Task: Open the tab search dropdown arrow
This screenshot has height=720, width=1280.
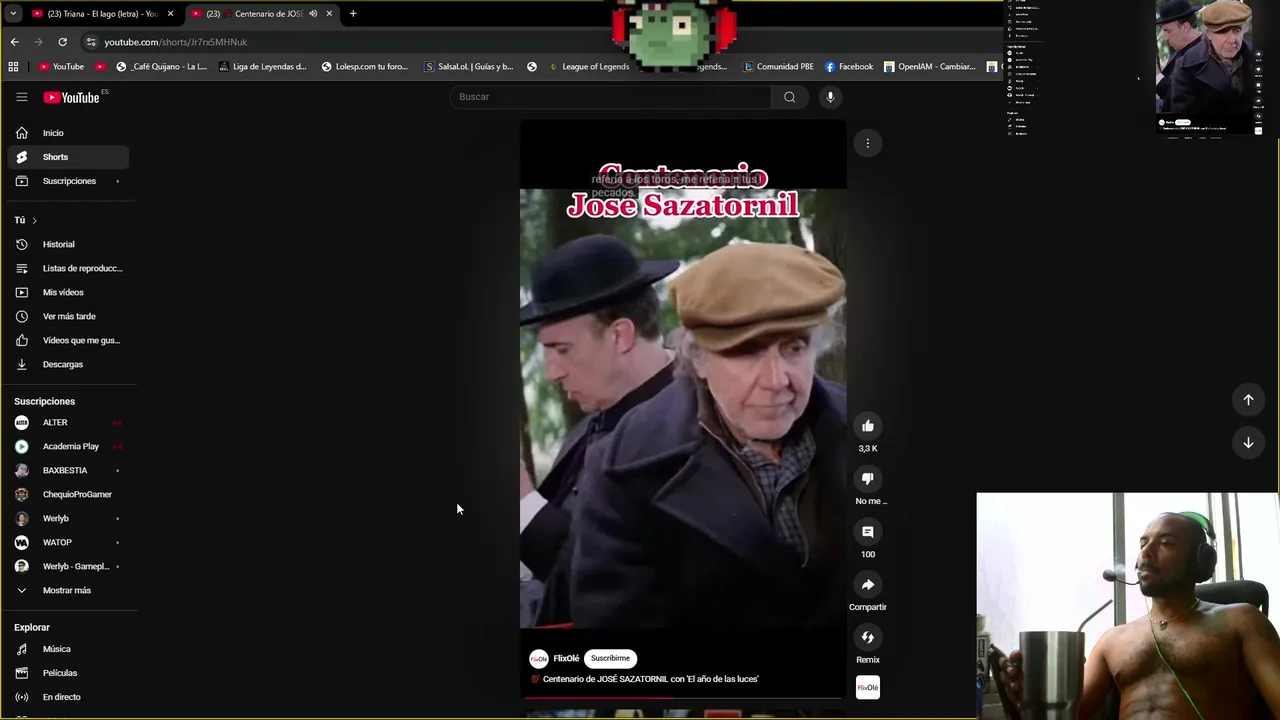Action: pos(13,14)
